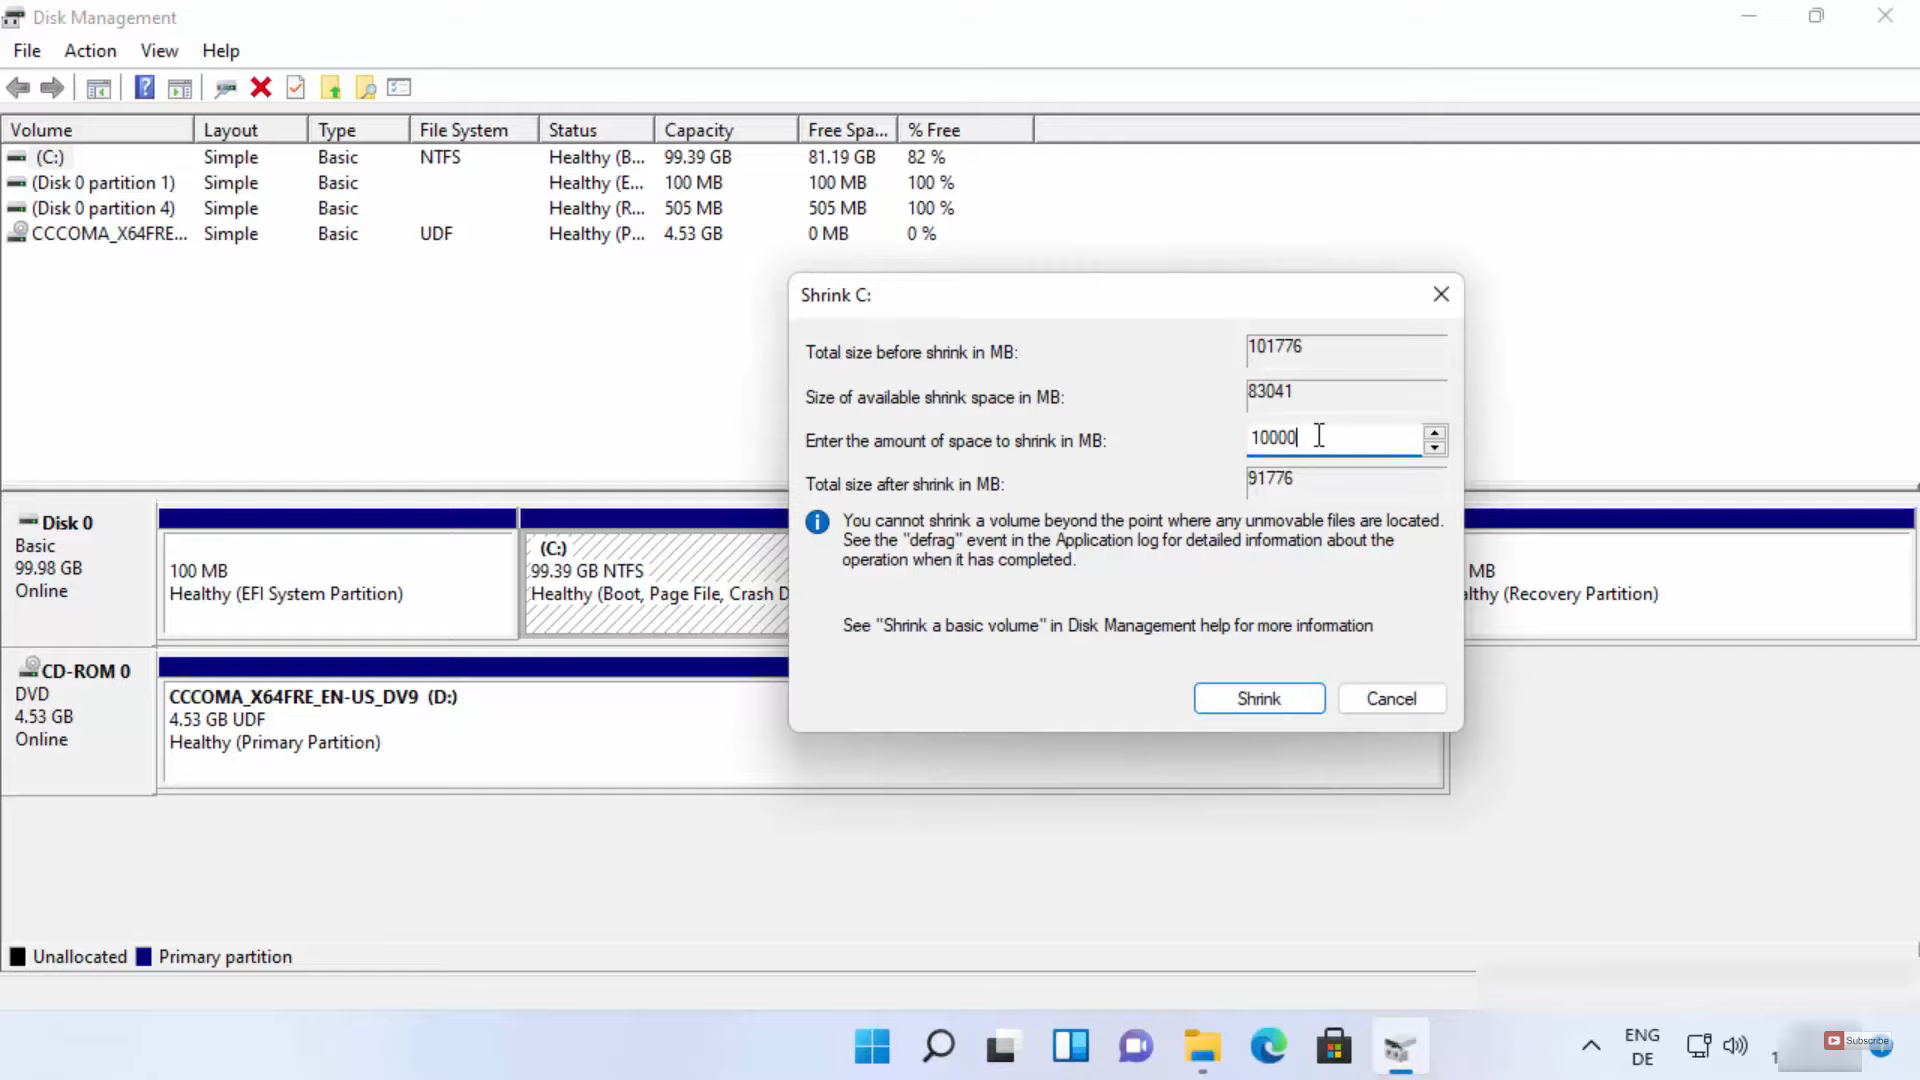The width and height of the screenshot is (1920, 1080).
Task: Open Help using the question mark toolbar icon
Action: pos(144,88)
